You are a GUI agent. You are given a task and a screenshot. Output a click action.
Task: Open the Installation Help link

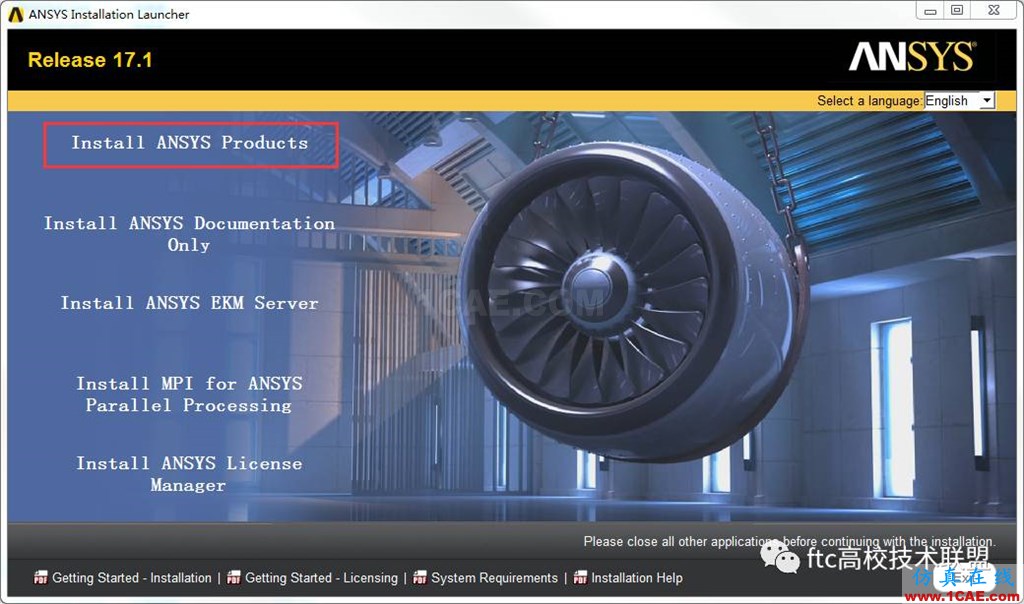(x=637, y=578)
